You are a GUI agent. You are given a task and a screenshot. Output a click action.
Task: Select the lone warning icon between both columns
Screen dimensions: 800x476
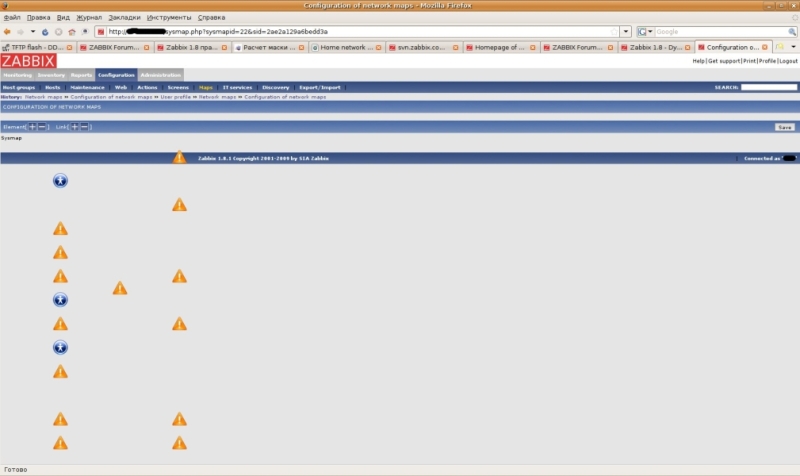pos(120,288)
